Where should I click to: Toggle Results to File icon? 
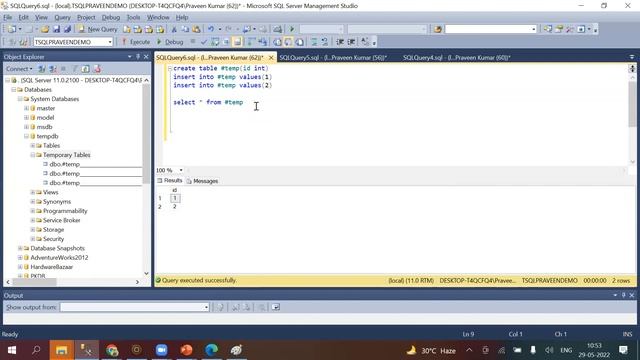click(x=300, y=42)
